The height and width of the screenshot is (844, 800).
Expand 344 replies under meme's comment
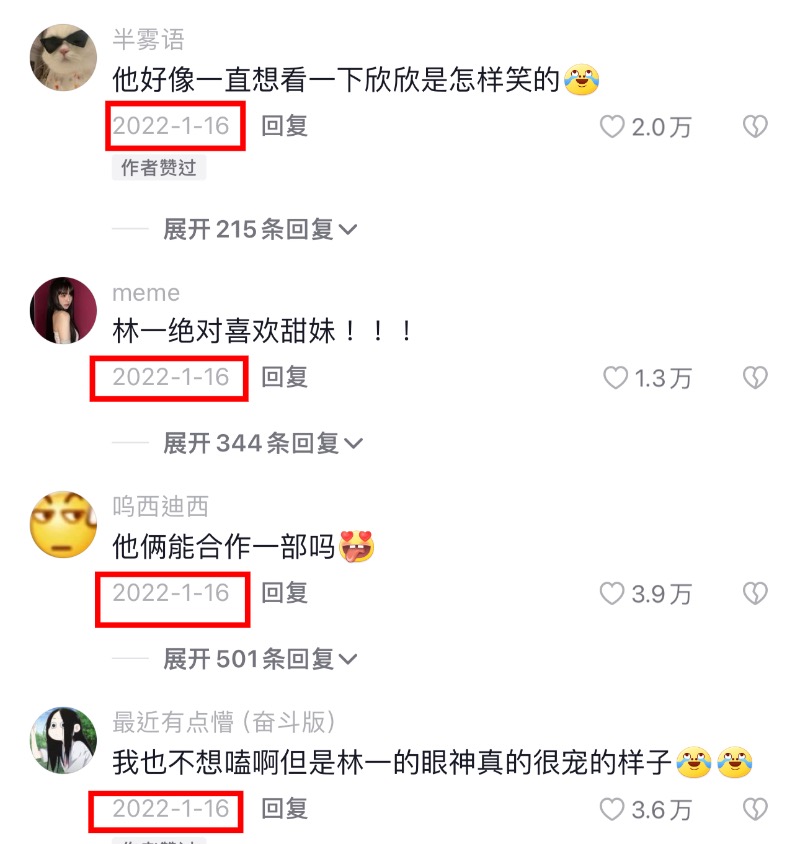(x=263, y=444)
